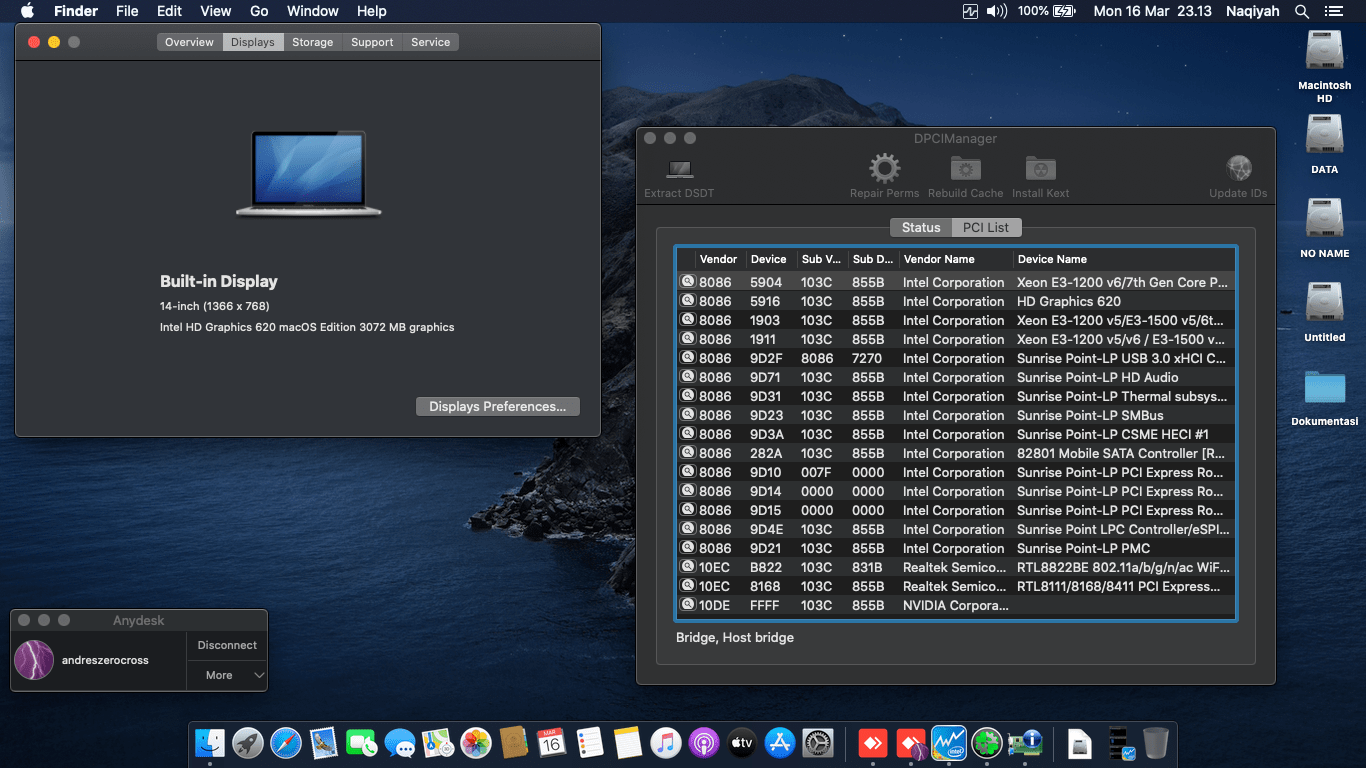Select the Untitled drive on the desktop
The width and height of the screenshot is (1366, 768).
tap(1324, 311)
